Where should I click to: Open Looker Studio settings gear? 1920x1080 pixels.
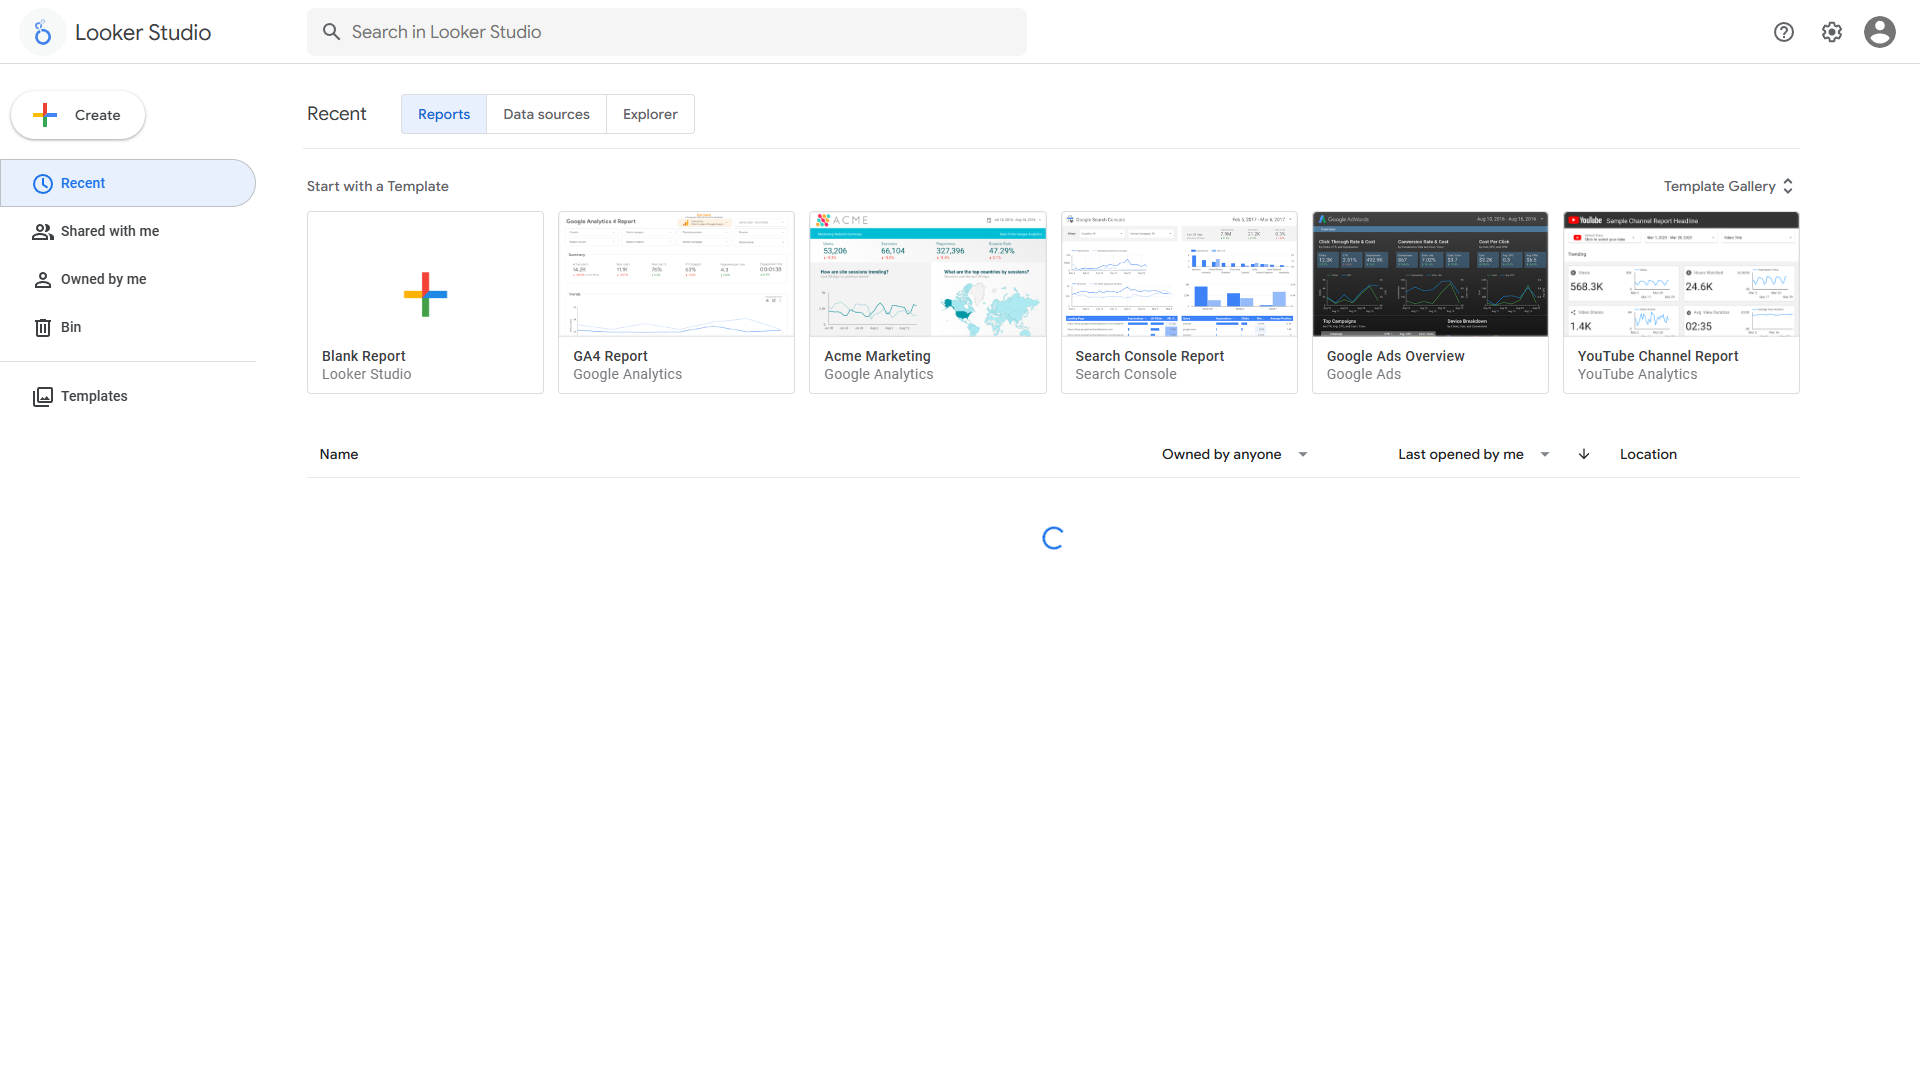coord(1832,31)
